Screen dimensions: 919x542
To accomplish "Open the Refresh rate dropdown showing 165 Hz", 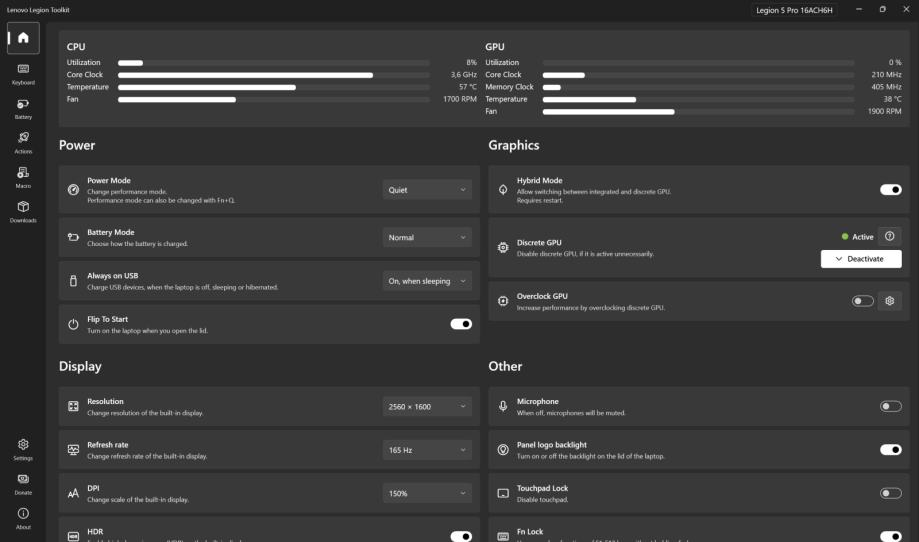I will click(x=427, y=449).
